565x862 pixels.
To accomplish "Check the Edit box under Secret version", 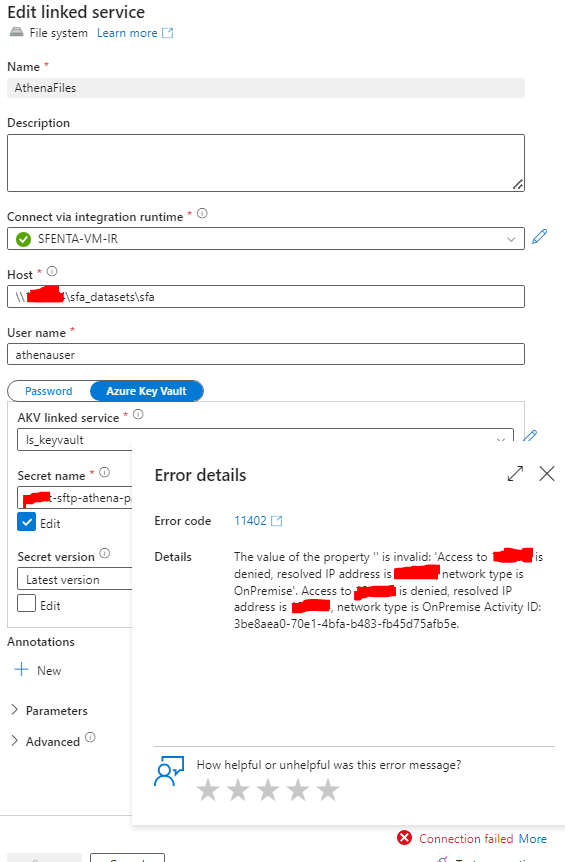I will [x=26, y=603].
